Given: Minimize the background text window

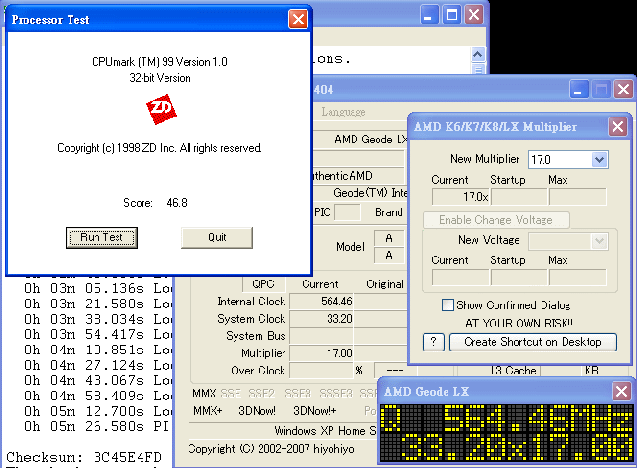Looking at the screenshot, I should coord(429,15).
